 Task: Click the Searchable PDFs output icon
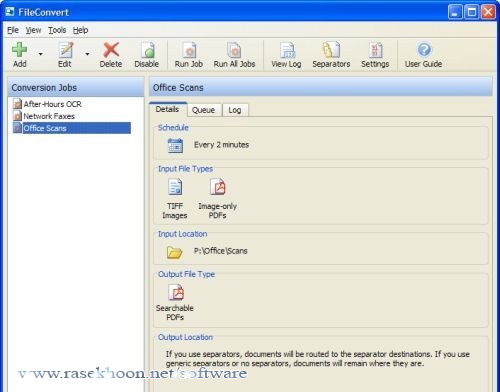click(176, 292)
